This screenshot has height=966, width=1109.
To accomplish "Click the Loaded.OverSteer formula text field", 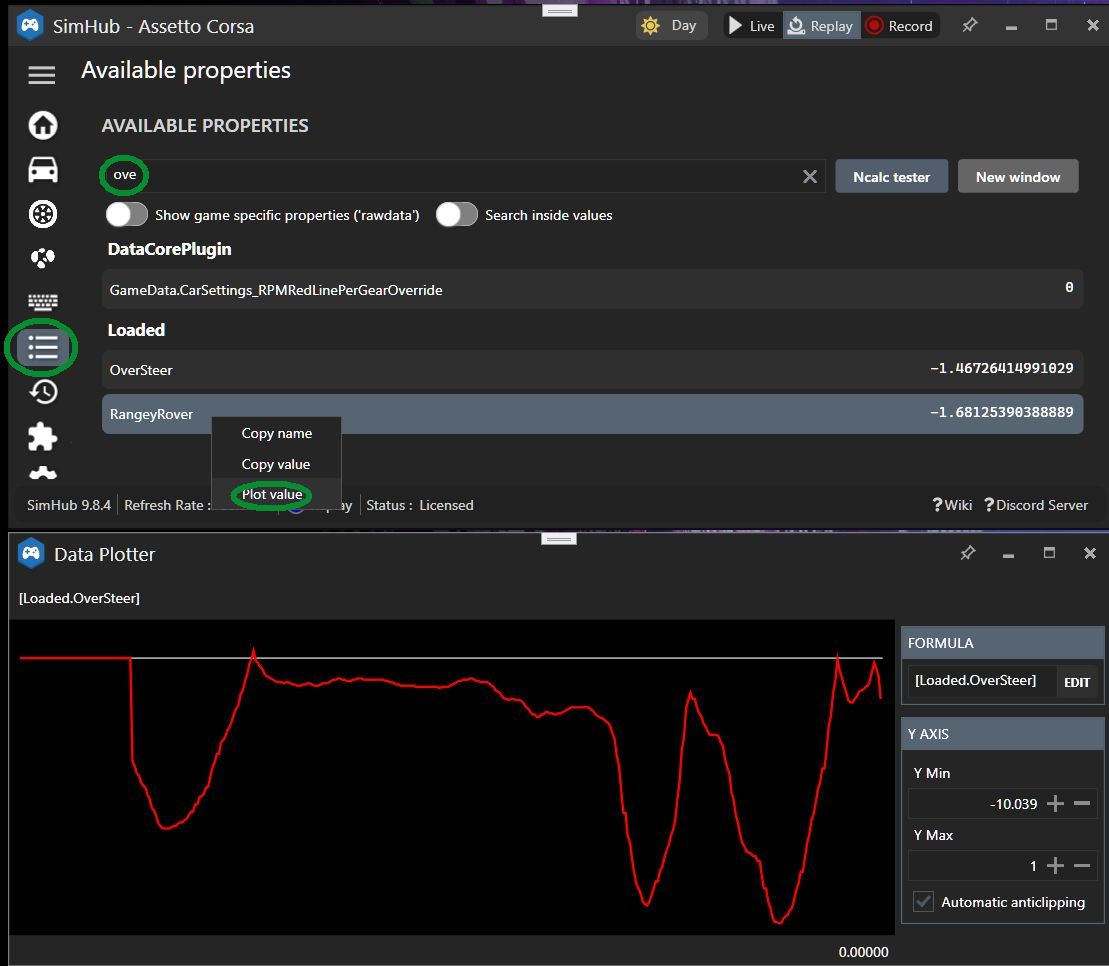I will click(982, 681).
